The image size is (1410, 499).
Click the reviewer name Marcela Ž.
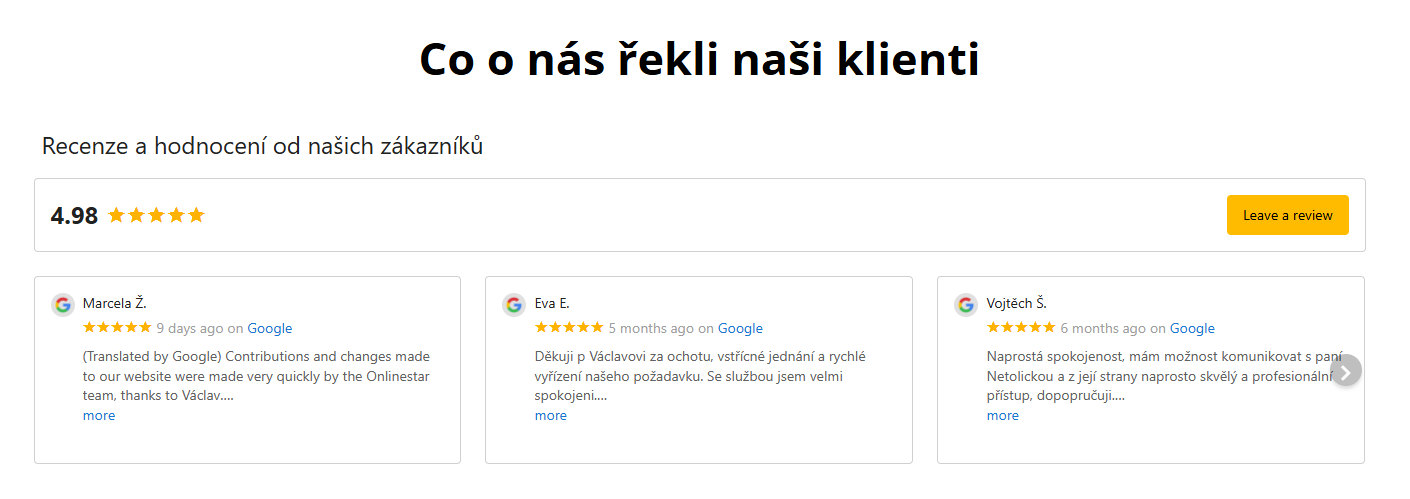pyautogui.click(x=115, y=303)
